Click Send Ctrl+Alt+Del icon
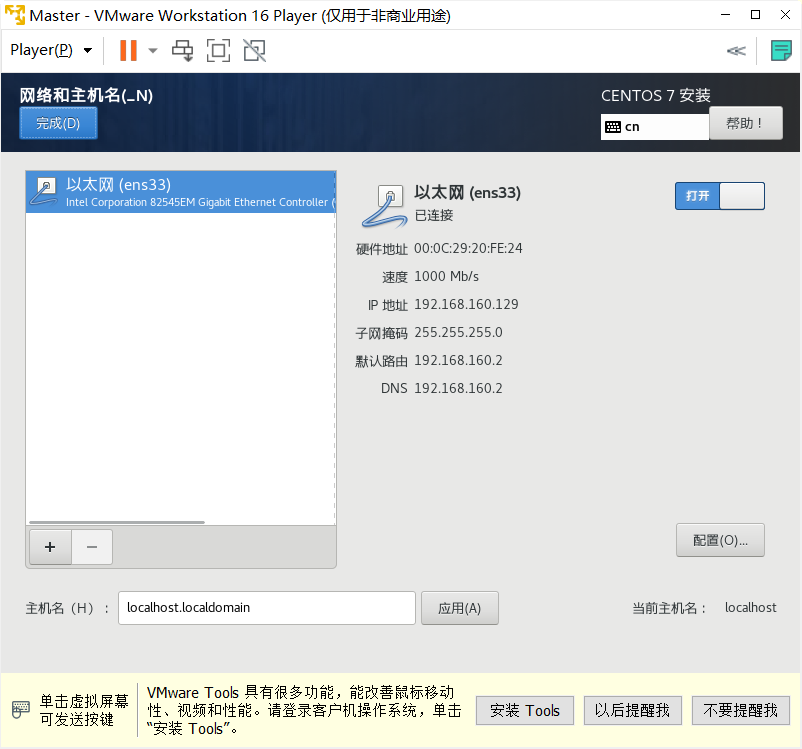 coord(183,51)
